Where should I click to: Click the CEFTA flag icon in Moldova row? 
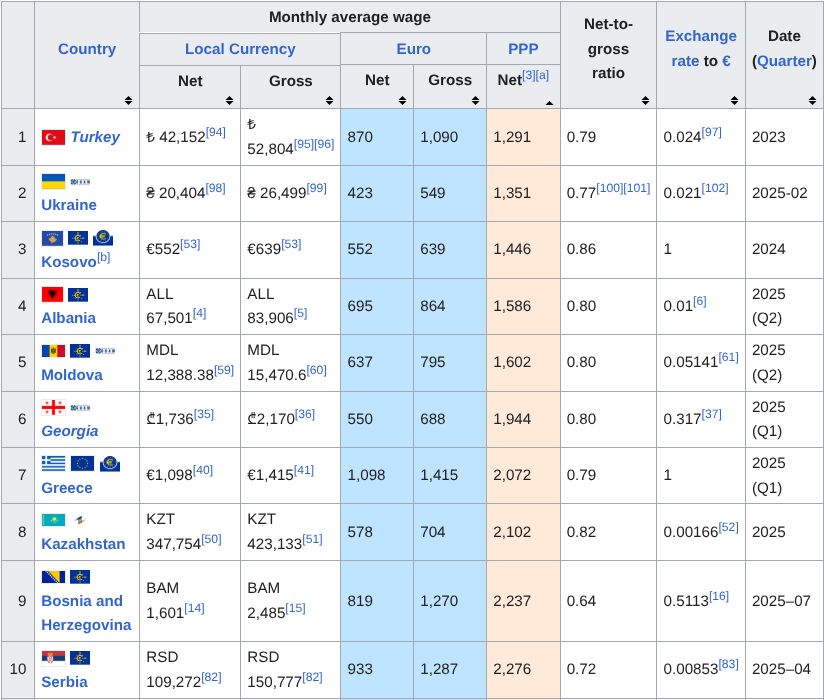tap(80, 351)
